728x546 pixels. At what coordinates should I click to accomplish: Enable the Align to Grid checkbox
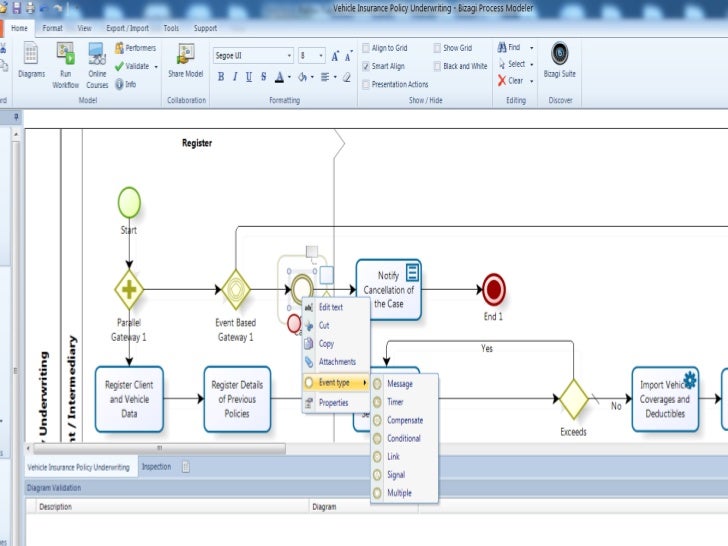click(x=366, y=48)
